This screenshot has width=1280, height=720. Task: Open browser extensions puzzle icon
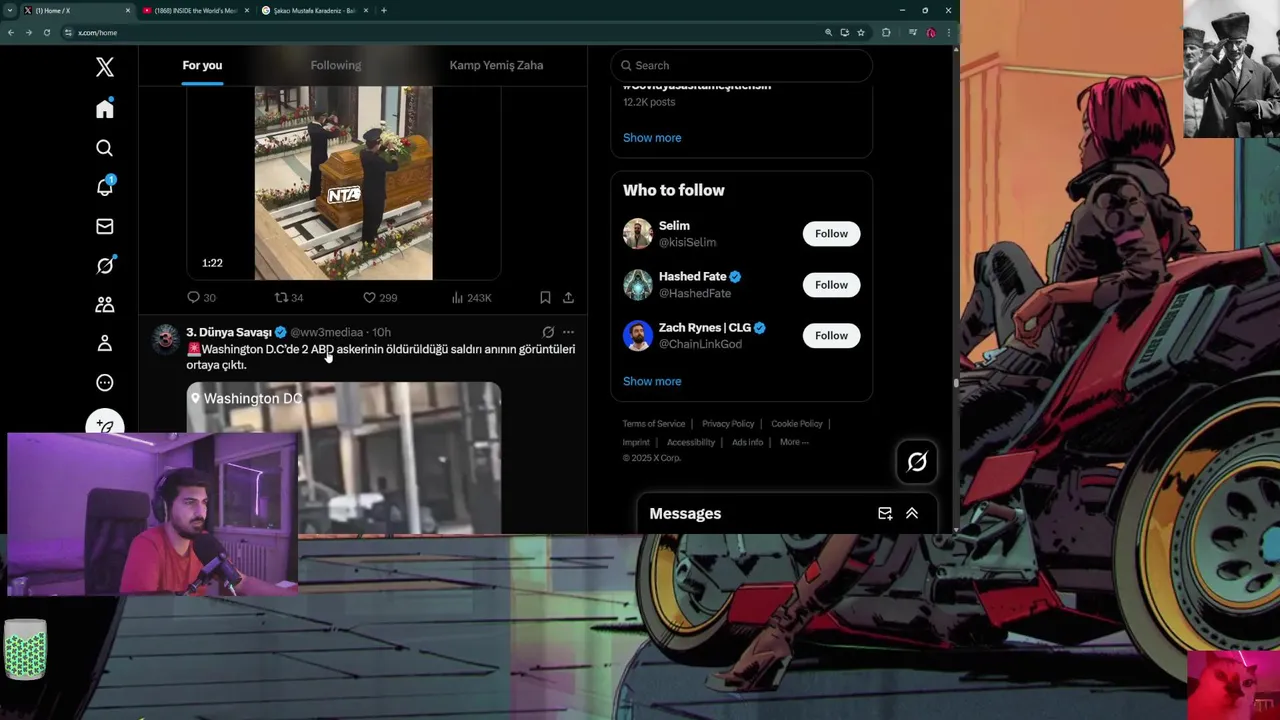click(886, 32)
